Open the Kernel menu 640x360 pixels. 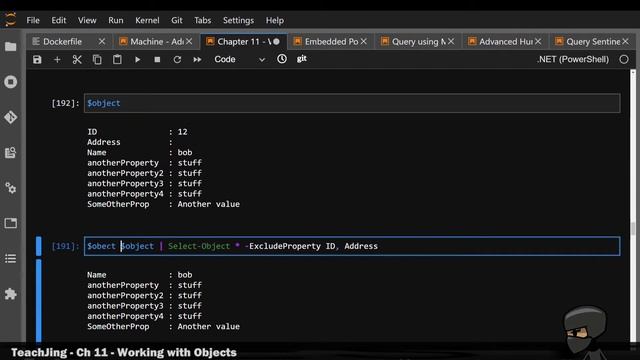click(147, 20)
